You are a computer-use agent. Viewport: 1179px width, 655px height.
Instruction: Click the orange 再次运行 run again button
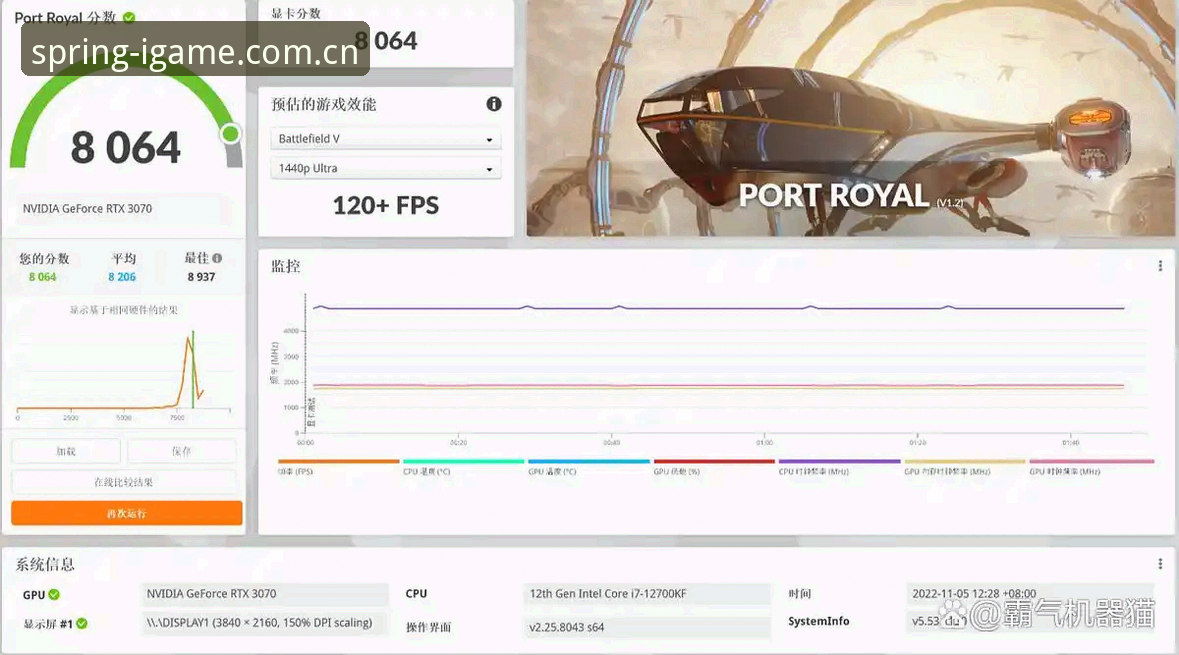click(126, 513)
